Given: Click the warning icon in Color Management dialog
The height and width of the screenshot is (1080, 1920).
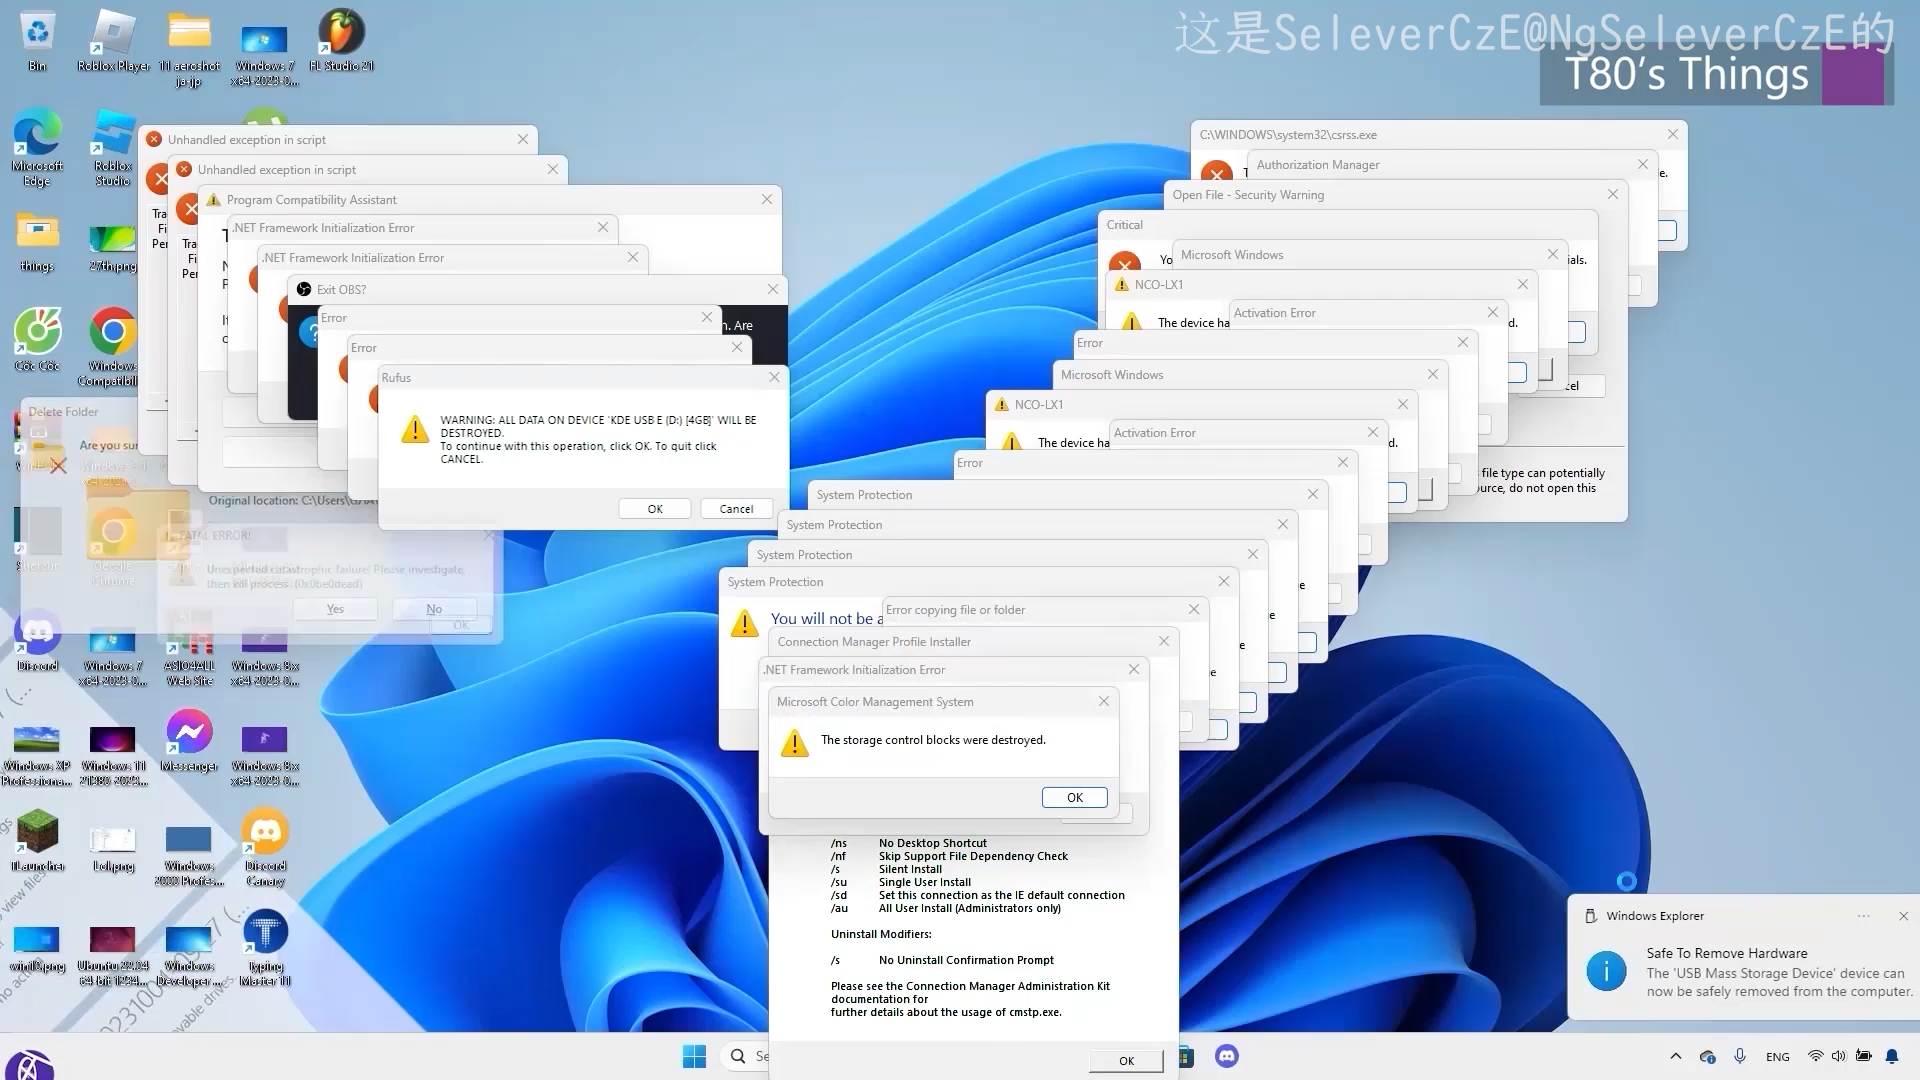Looking at the screenshot, I should coord(795,743).
